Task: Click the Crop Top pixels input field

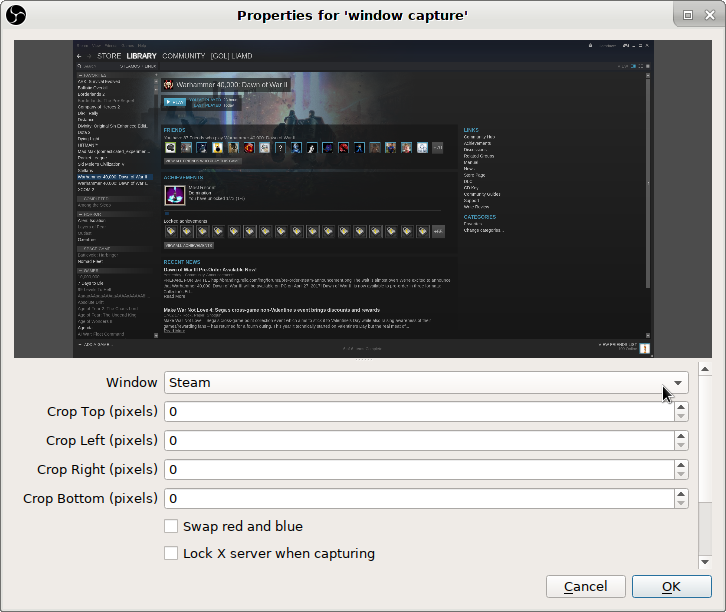Action: (419, 412)
